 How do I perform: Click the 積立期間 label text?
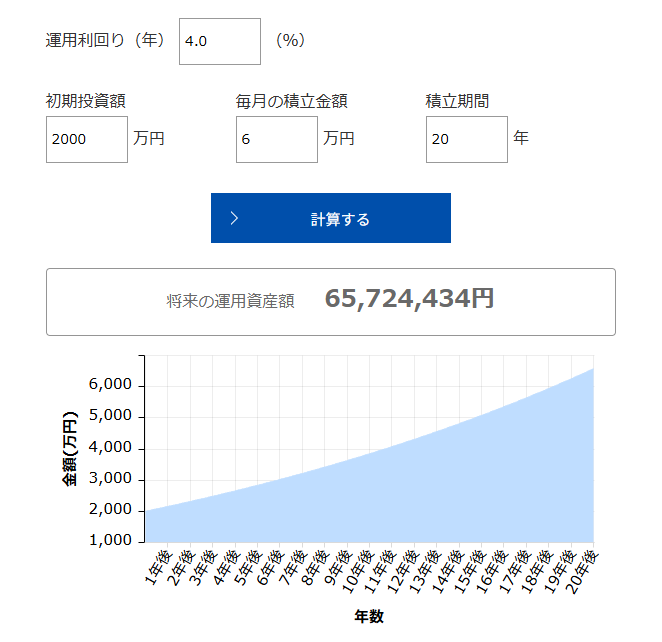457,101
